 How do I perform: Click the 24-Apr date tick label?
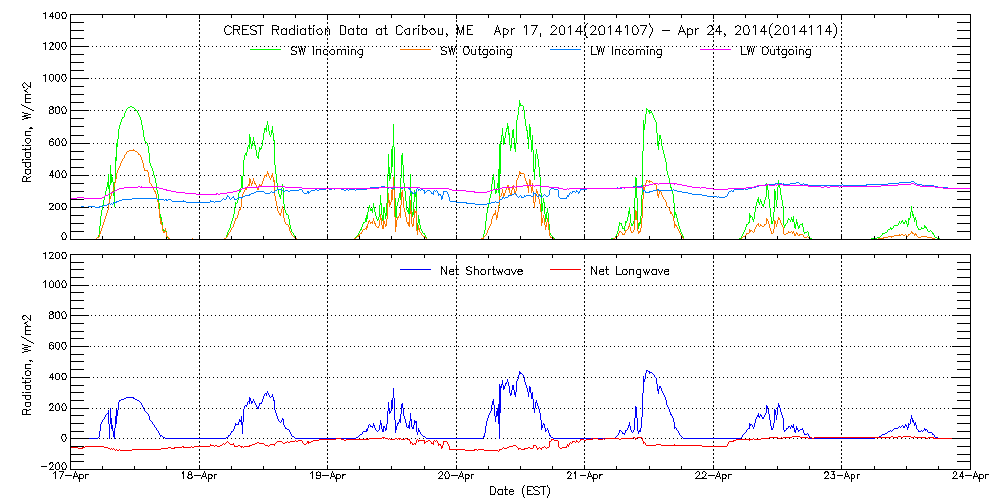[970, 478]
